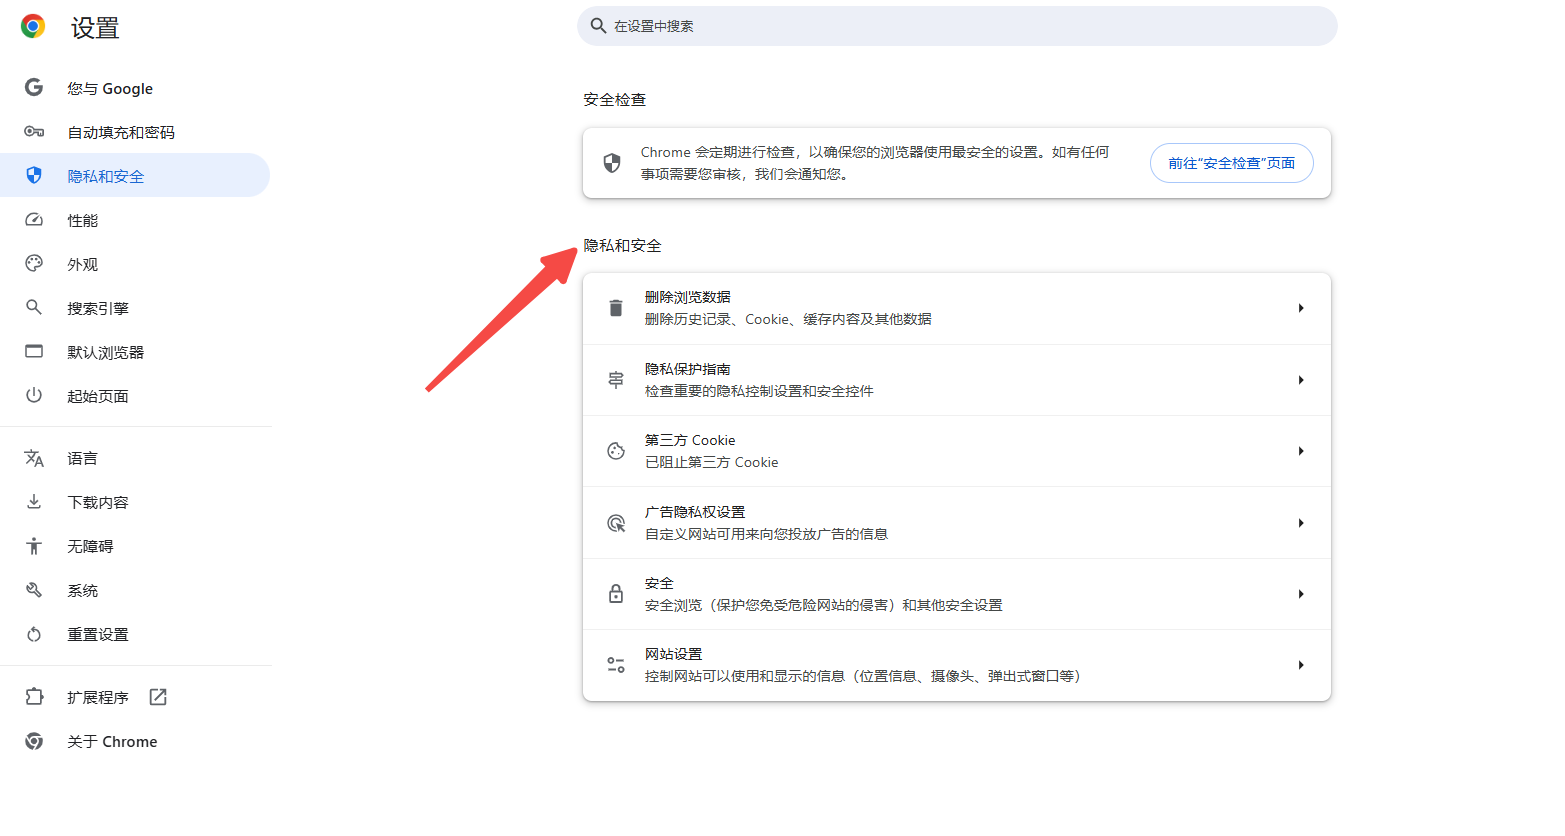Expand the 广告隐私权设置 row arrow

tap(1301, 523)
